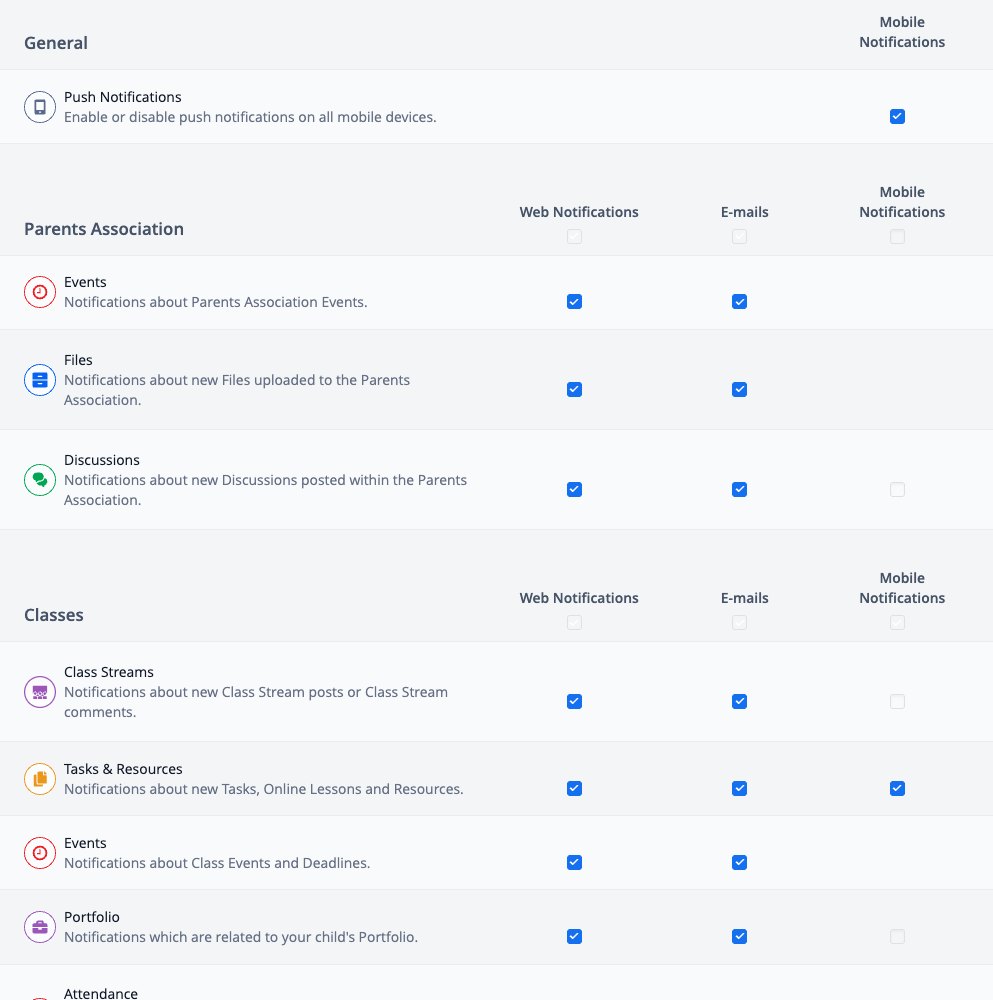Toggle all Mobile Notifications under Classes header
This screenshot has width=993, height=1000.
[x=897, y=622]
